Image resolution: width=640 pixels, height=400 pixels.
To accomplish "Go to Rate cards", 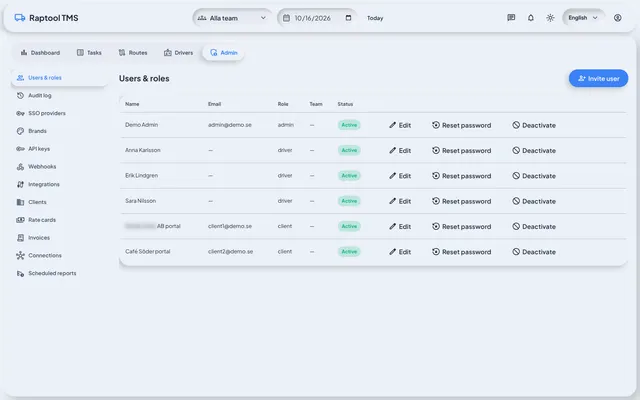I will pyautogui.click(x=60, y=220).
